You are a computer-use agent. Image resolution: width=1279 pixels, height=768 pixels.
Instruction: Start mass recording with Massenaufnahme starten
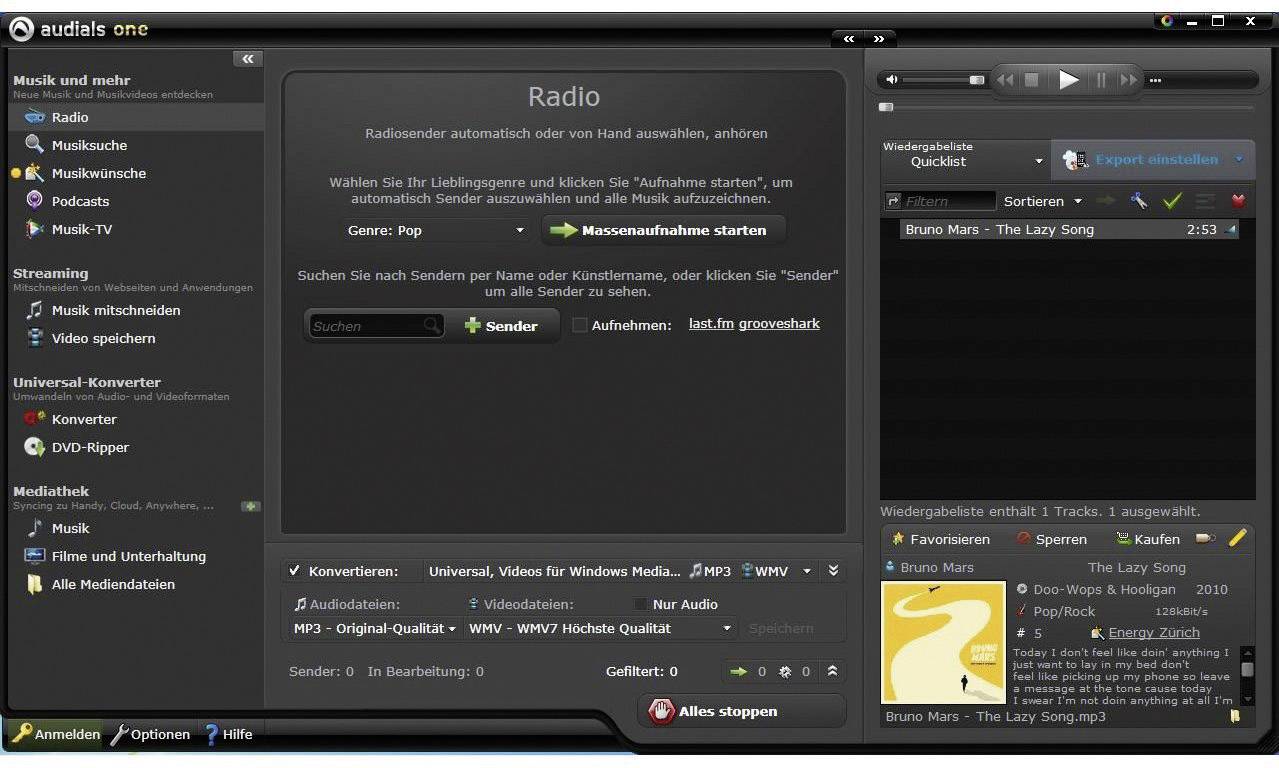[x=664, y=230]
